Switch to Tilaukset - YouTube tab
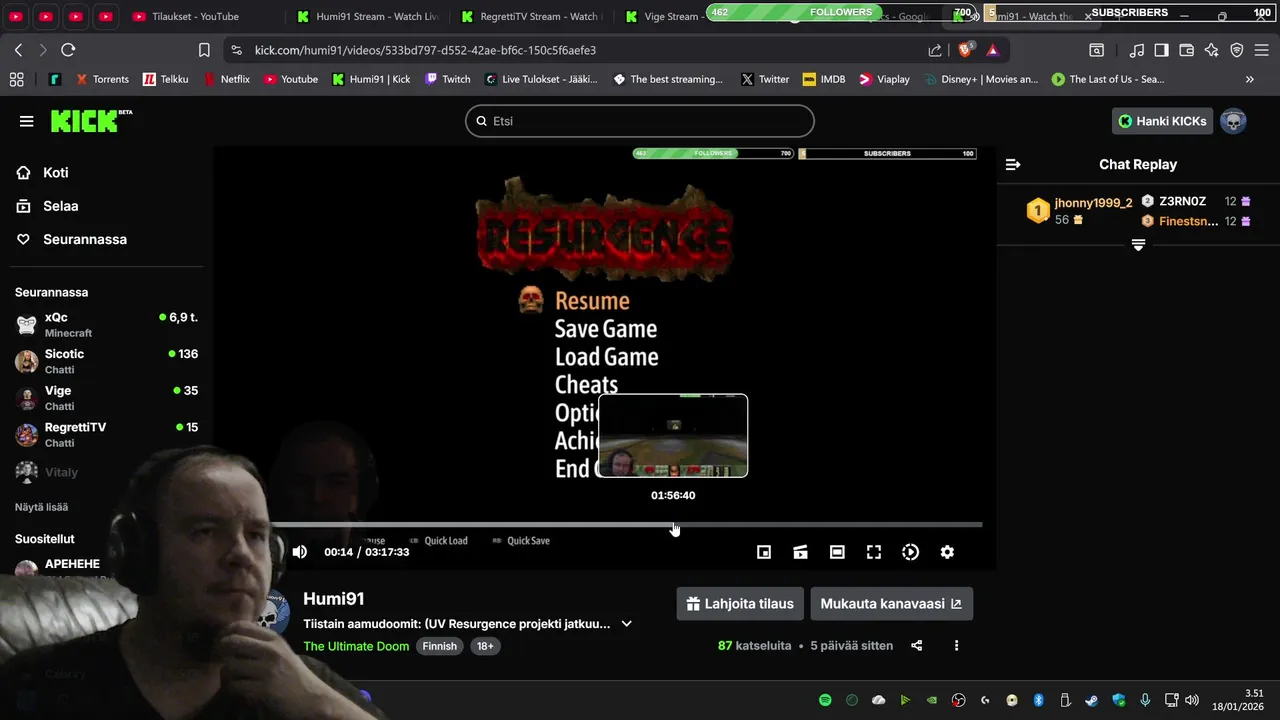 click(x=194, y=16)
